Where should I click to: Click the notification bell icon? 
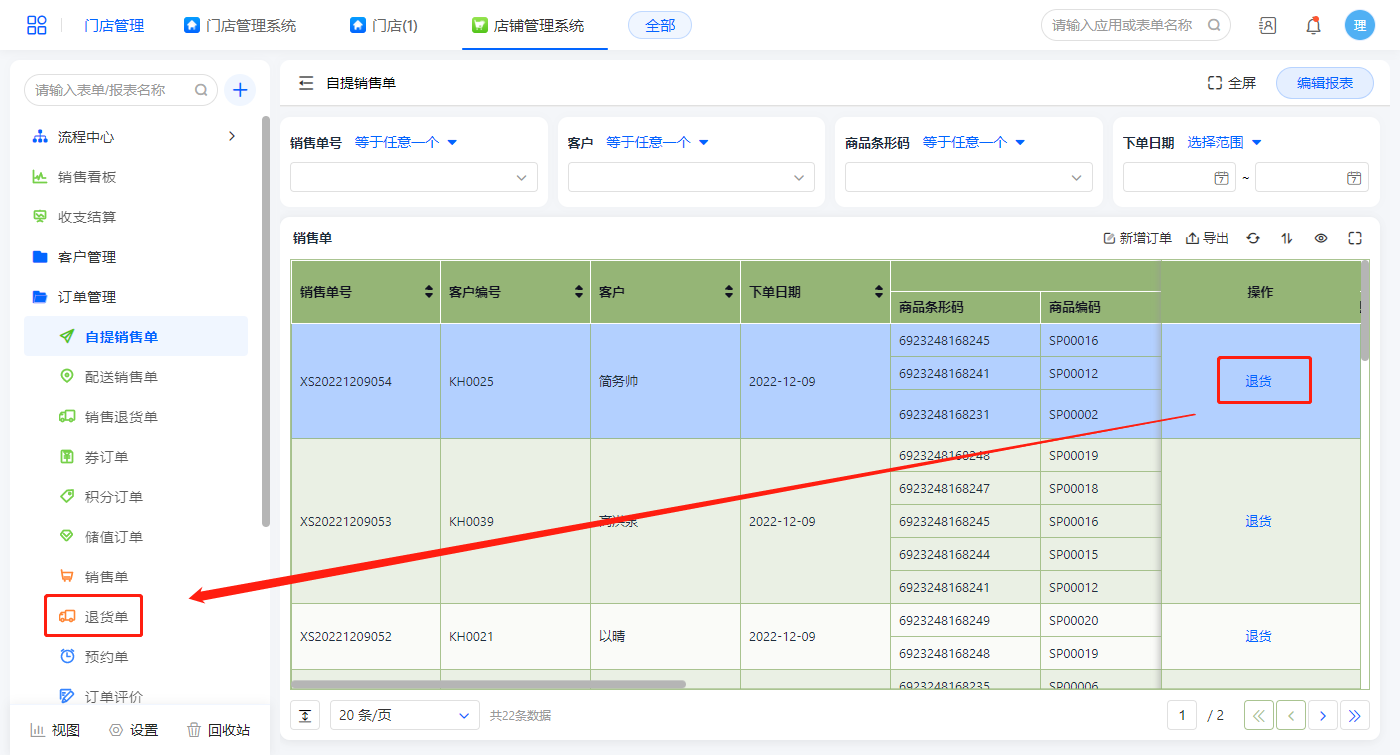pos(1313,26)
